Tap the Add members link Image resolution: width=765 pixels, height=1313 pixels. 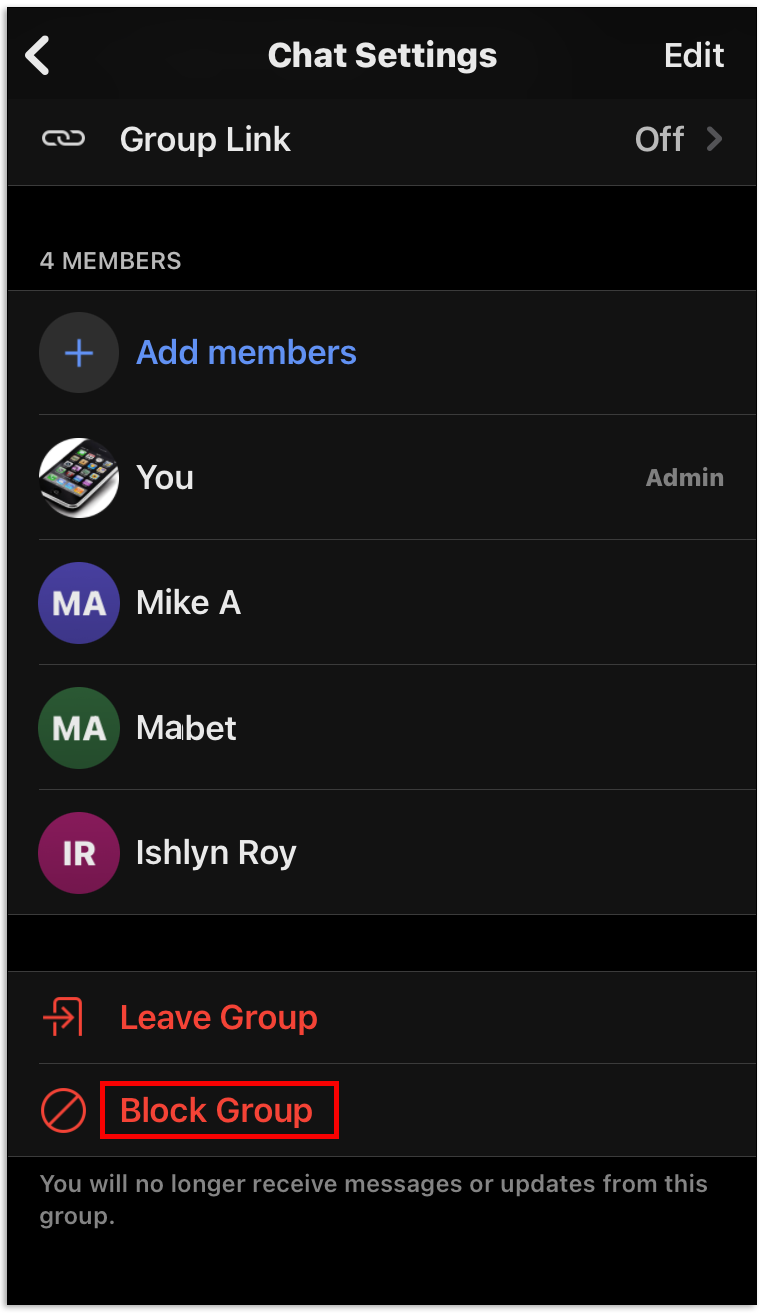[x=246, y=353]
